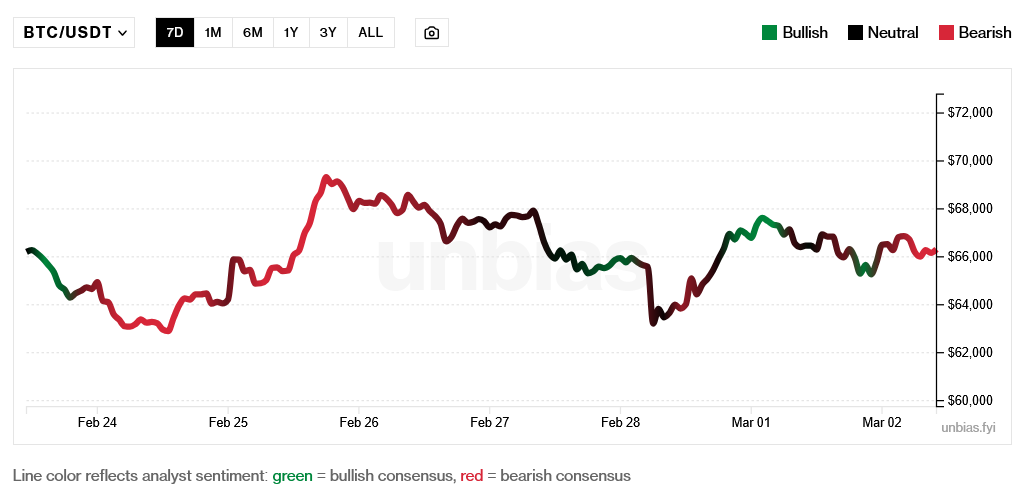1027x491 pixels.
Task: Click the red Bearish legend swatch
Action: [x=946, y=32]
